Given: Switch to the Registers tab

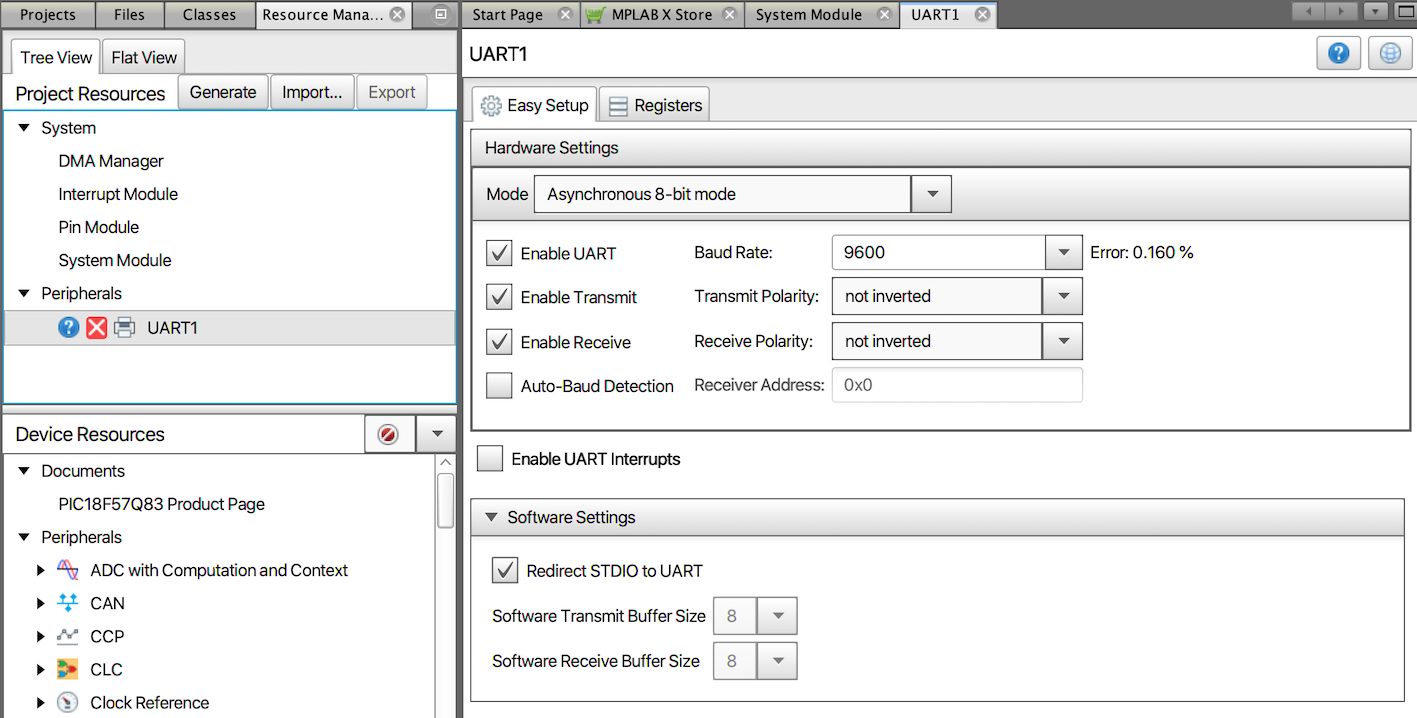Looking at the screenshot, I should pos(655,105).
